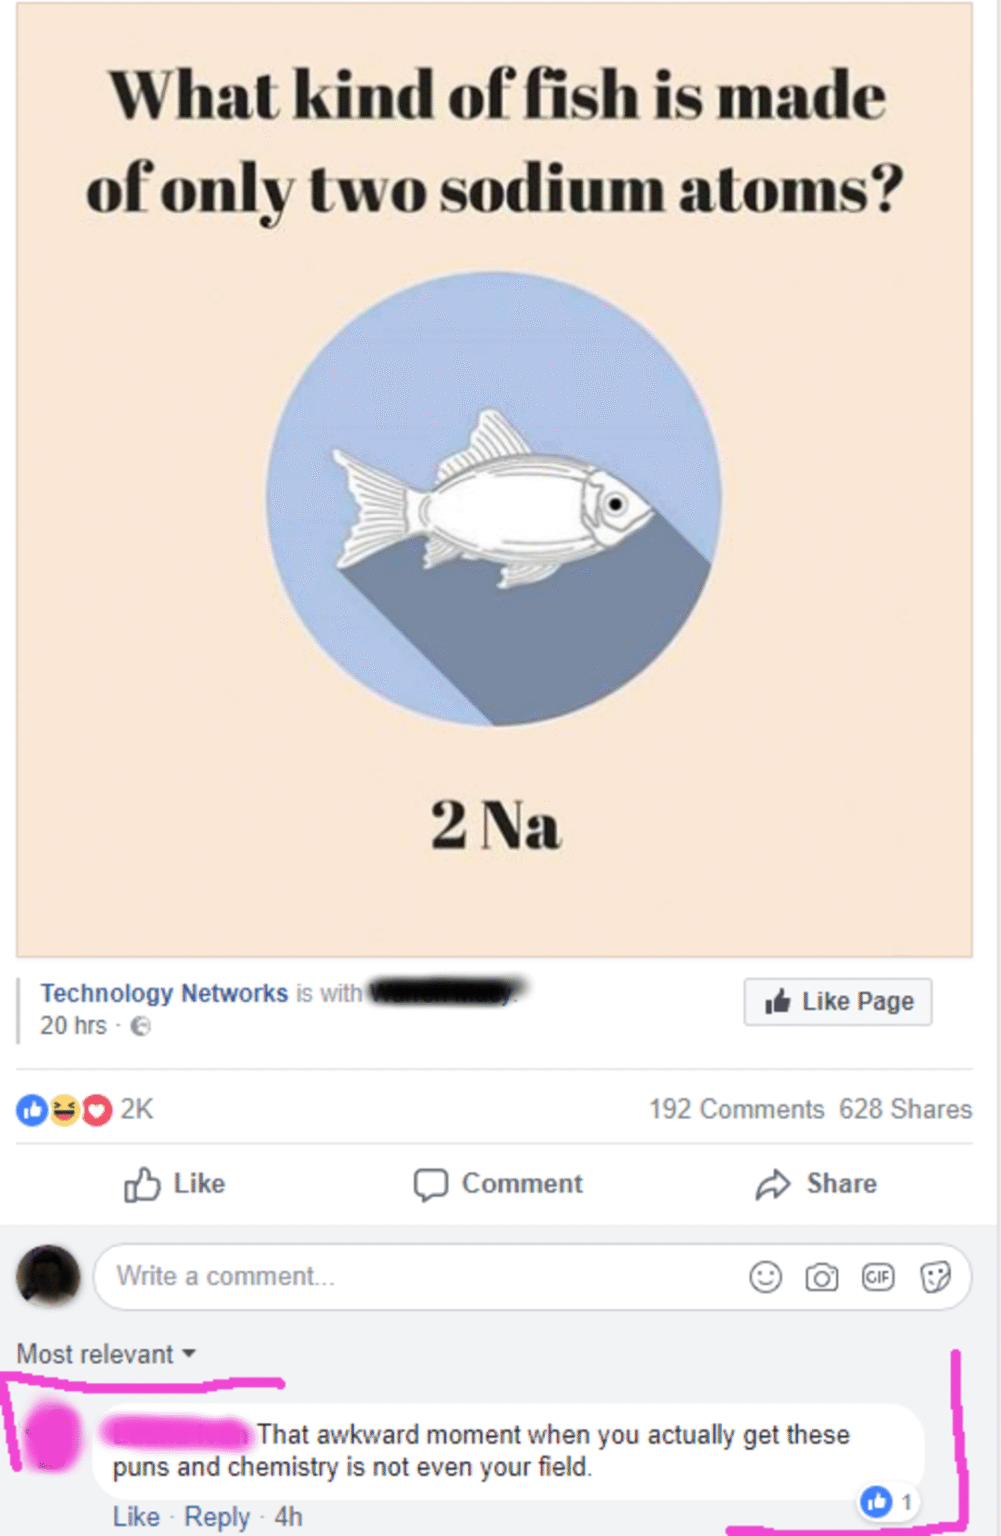
Task: Open the Technology Networks page link
Action: tap(164, 993)
